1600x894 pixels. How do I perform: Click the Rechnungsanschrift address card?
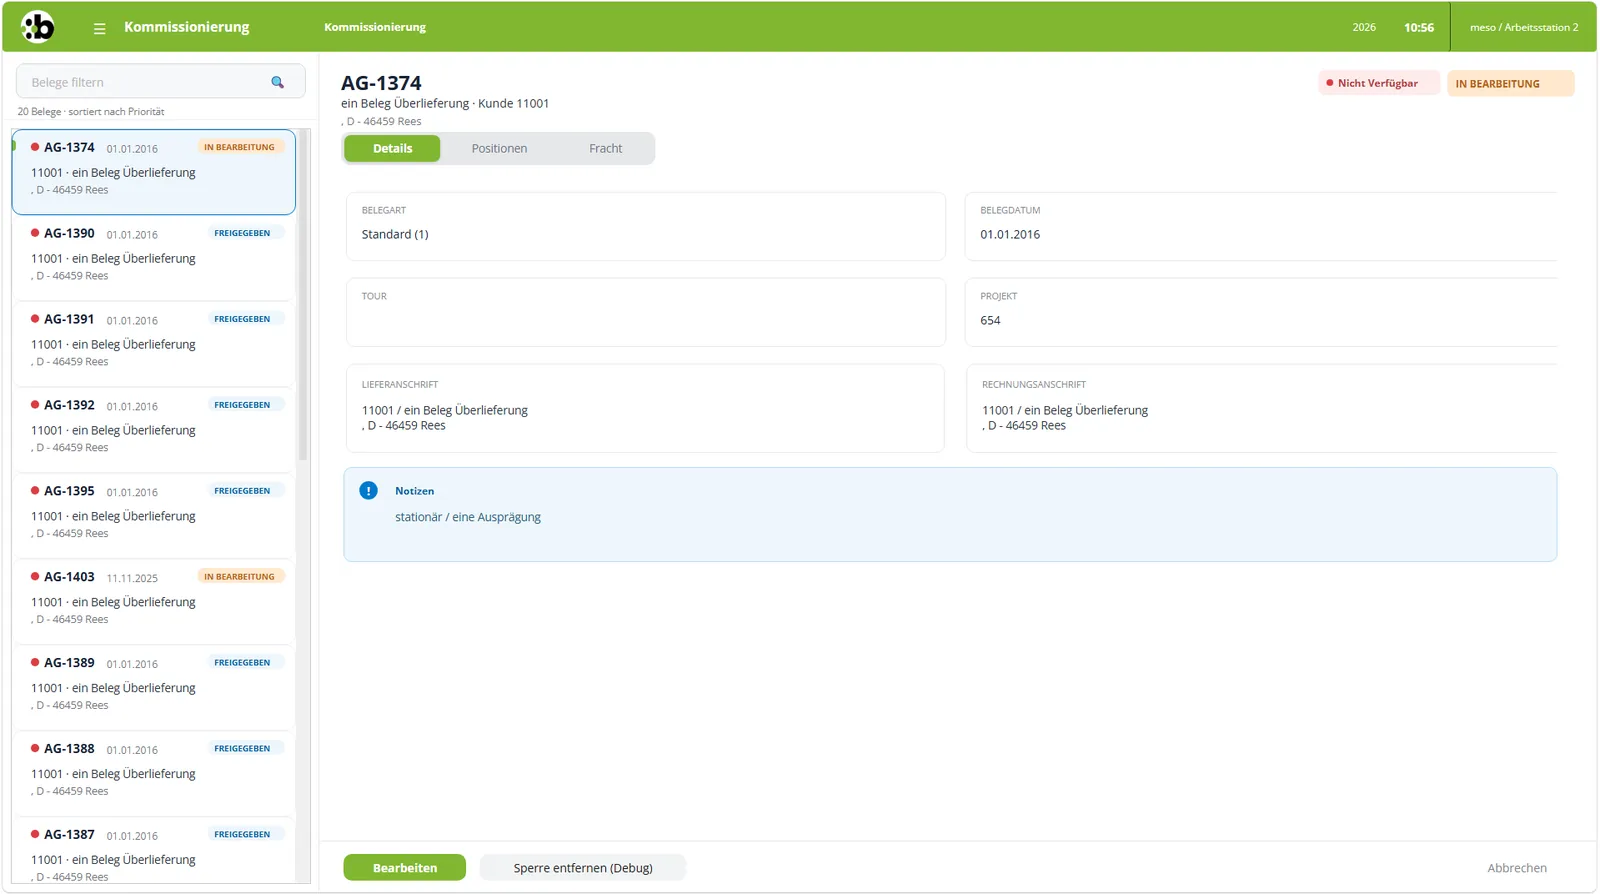pyautogui.click(x=1262, y=408)
